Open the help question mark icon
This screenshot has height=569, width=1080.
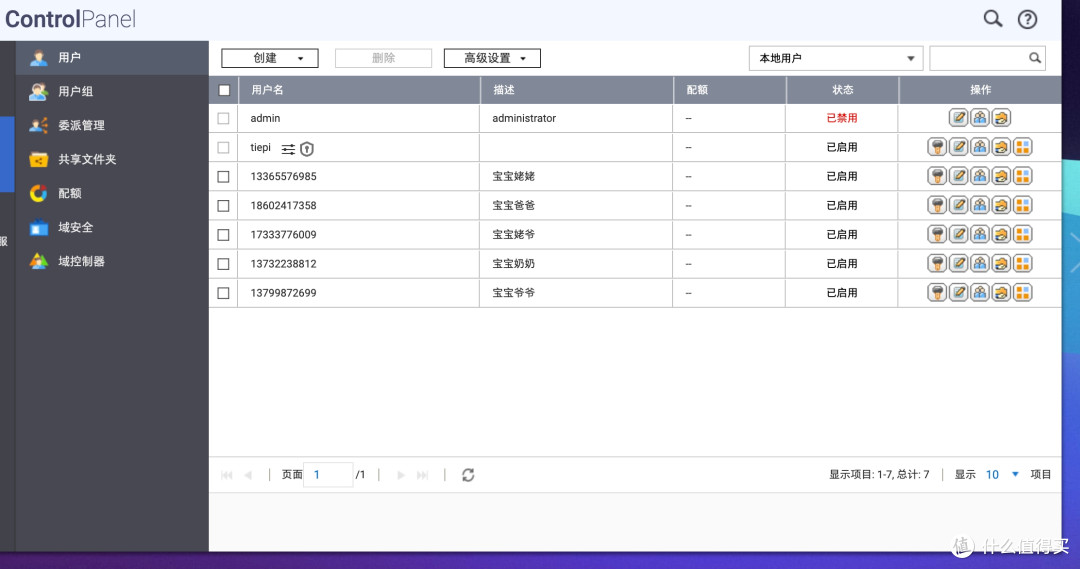1027,19
